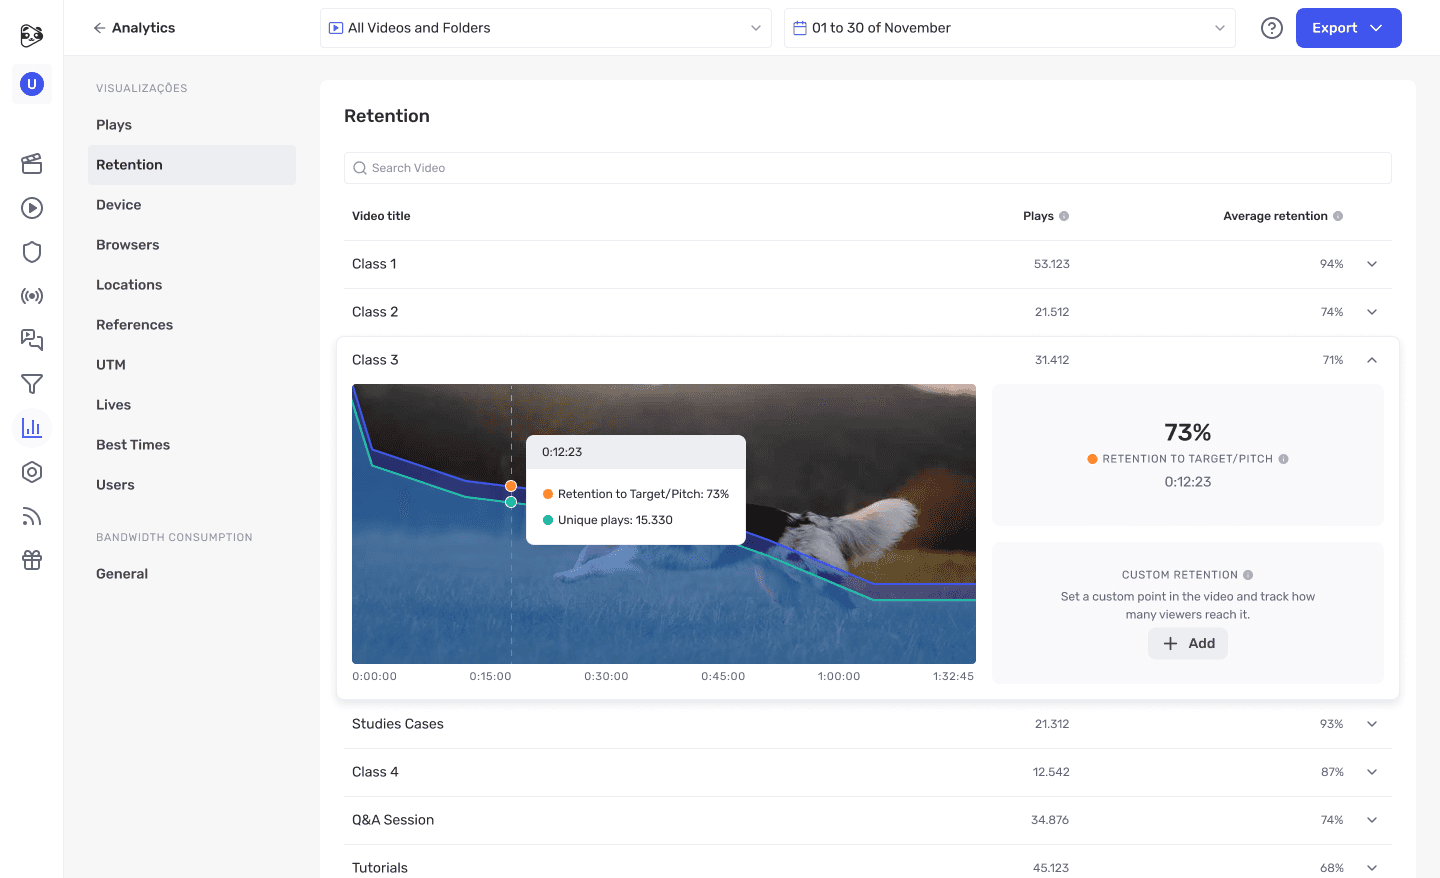Open the 01 to 30 of November date selector

point(1009,27)
